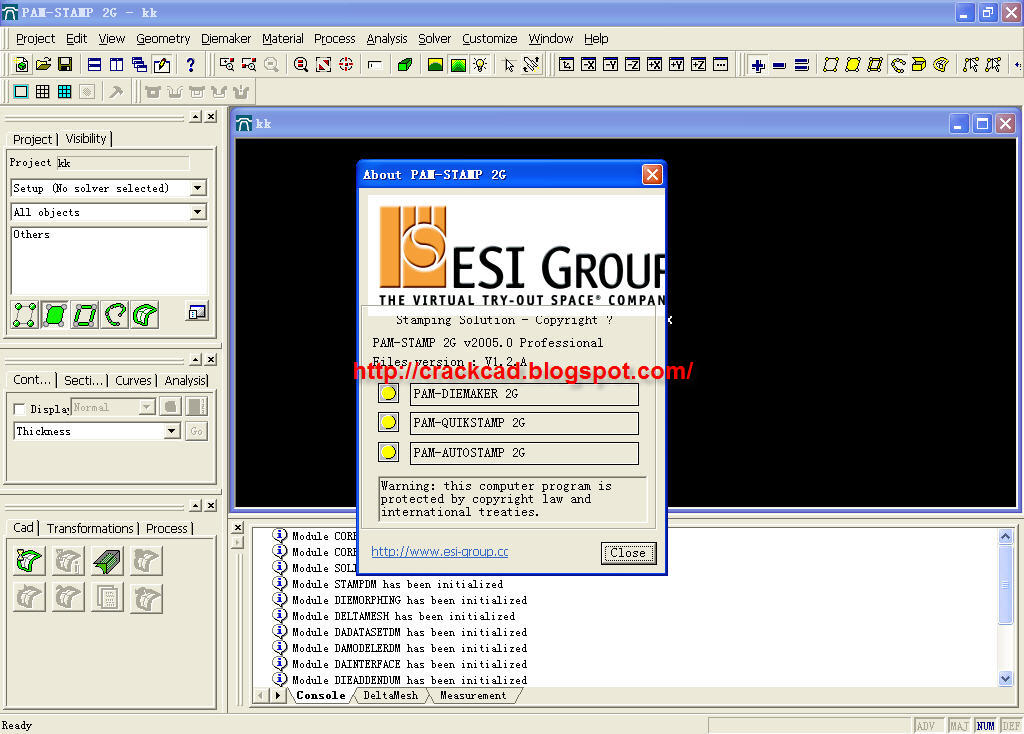Click the red crosshair center-view icon
Image resolution: width=1024 pixels, height=734 pixels.
tap(346, 64)
